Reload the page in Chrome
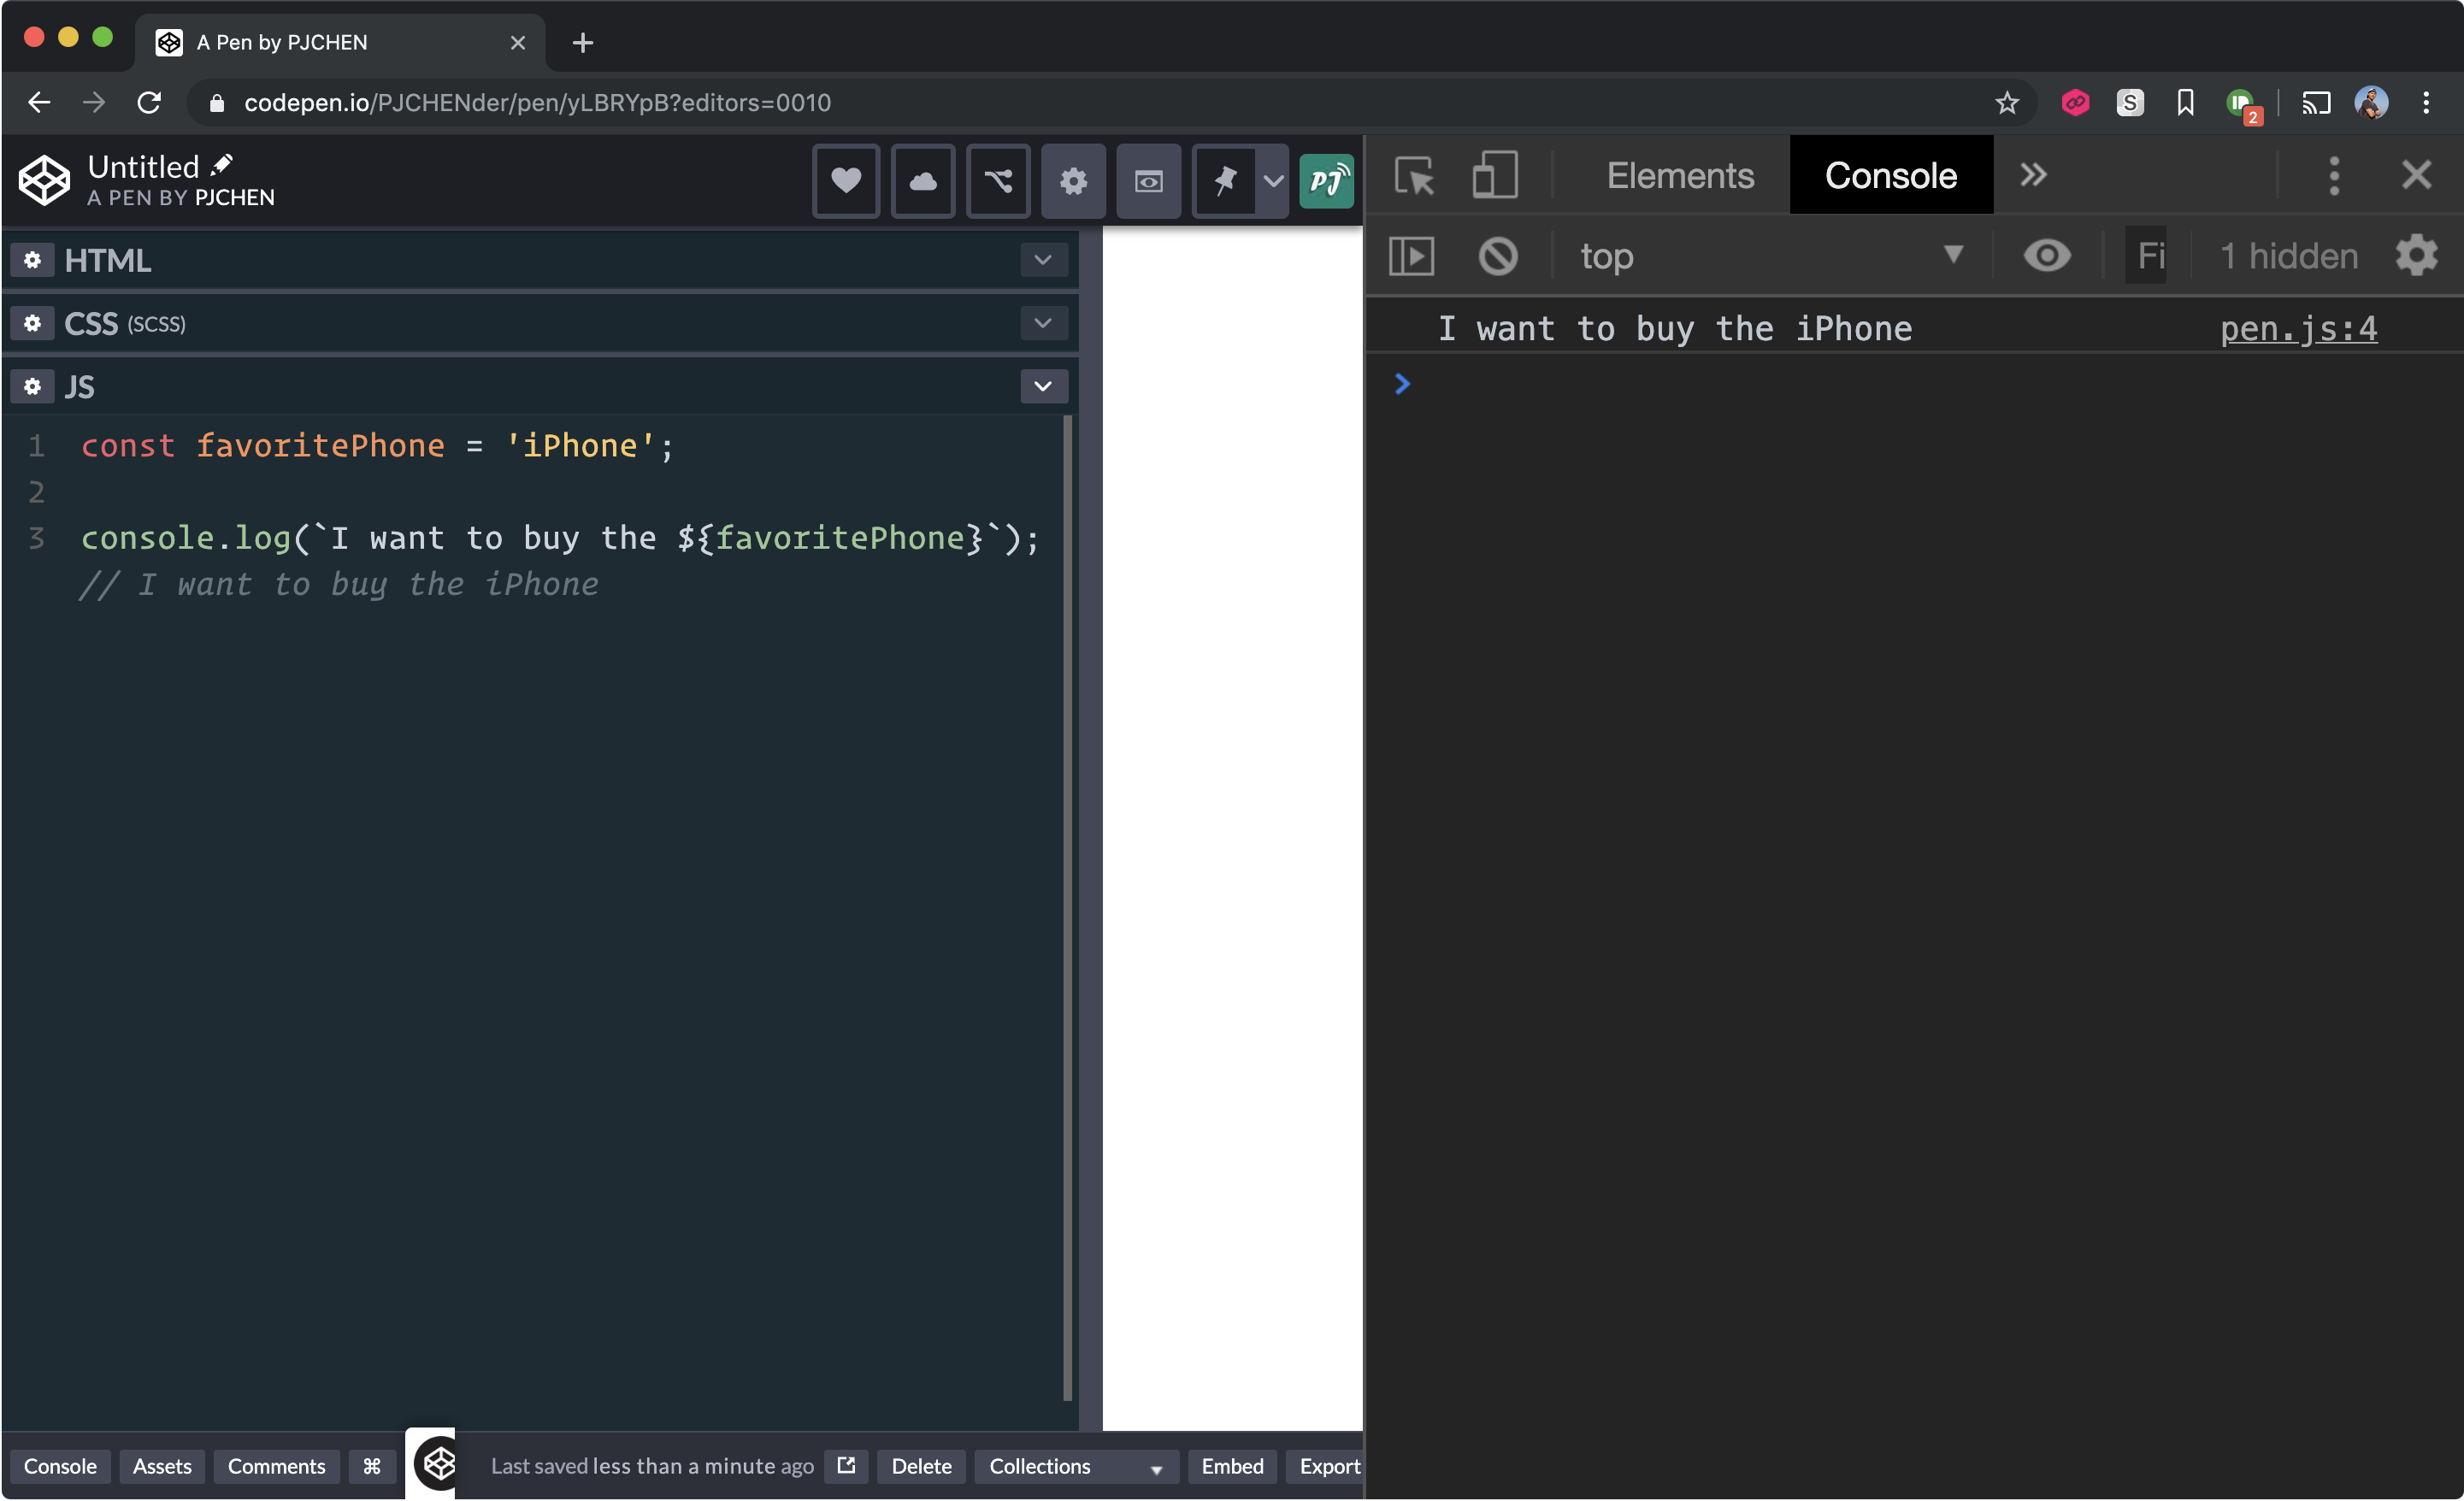This screenshot has width=2464, height=1501. pyautogui.click(x=149, y=103)
